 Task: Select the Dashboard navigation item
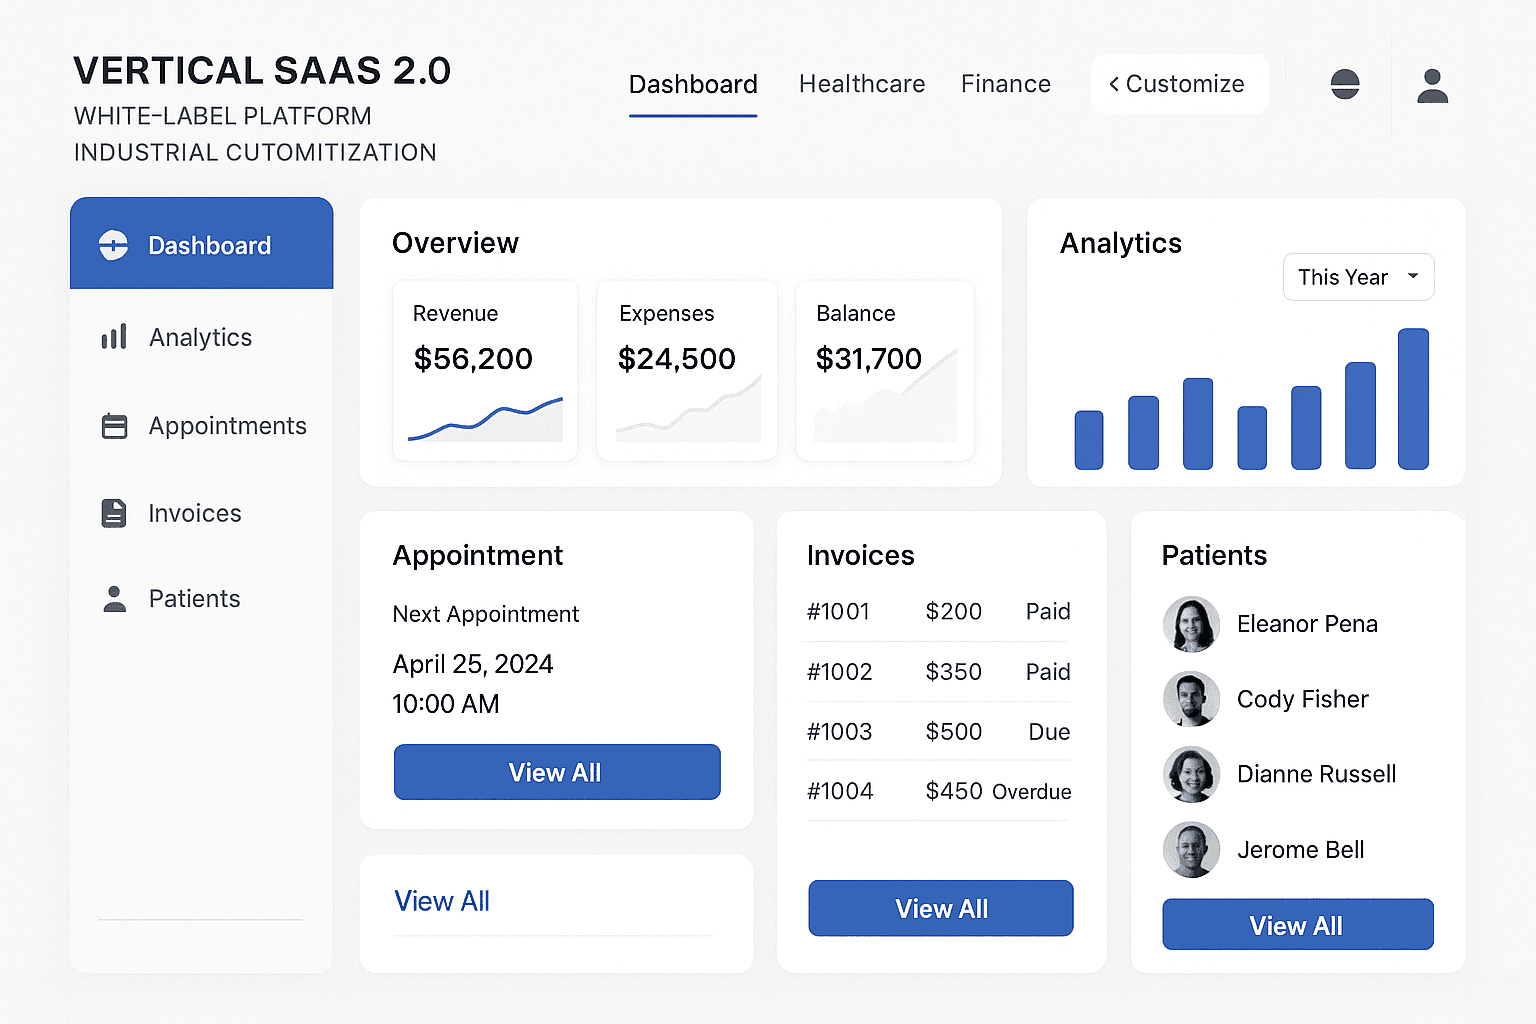click(x=693, y=84)
